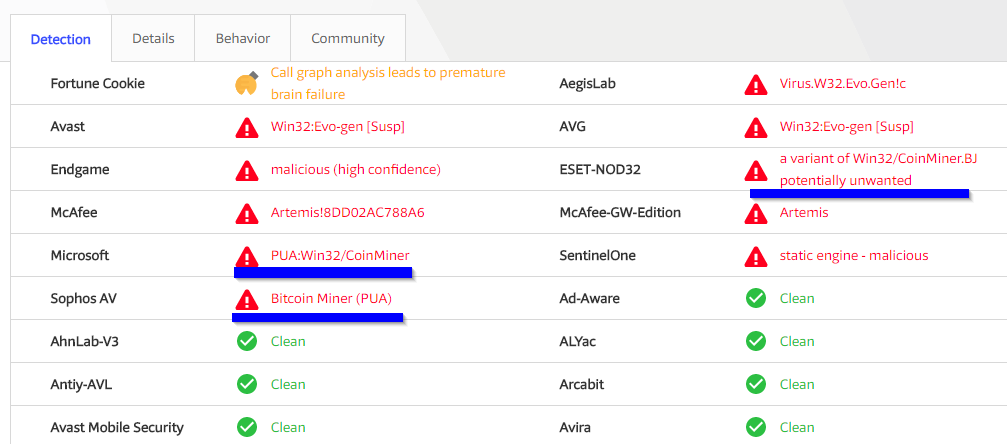Click the Avira green checkmark icon
Image resolution: width=1007 pixels, height=444 pixels.
757,427
